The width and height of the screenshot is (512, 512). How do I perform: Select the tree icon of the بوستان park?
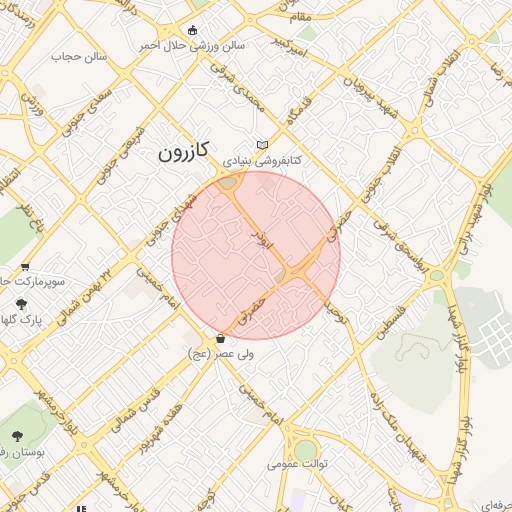(17, 436)
